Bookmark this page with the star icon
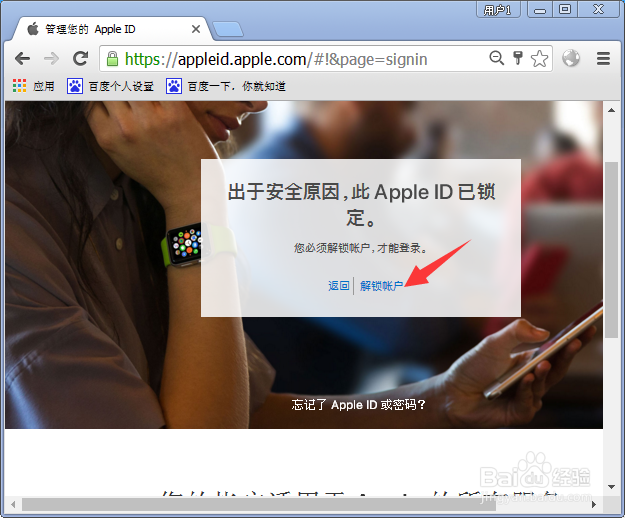 [539, 59]
